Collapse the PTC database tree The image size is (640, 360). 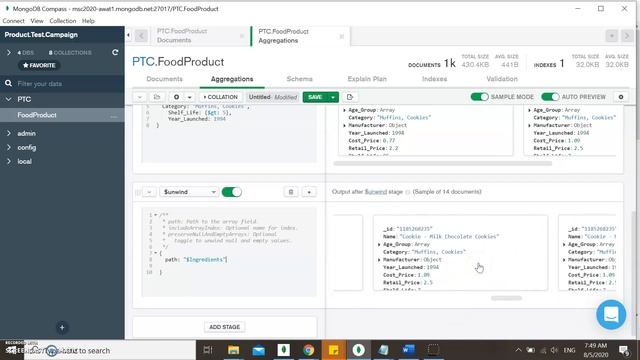pyautogui.click(x=9, y=99)
